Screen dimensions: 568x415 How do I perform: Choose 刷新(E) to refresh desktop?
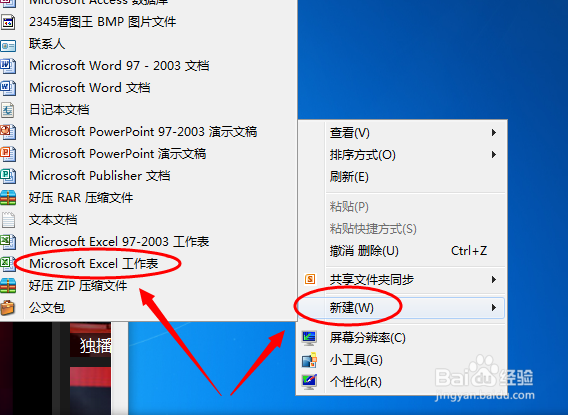click(x=401, y=177)
